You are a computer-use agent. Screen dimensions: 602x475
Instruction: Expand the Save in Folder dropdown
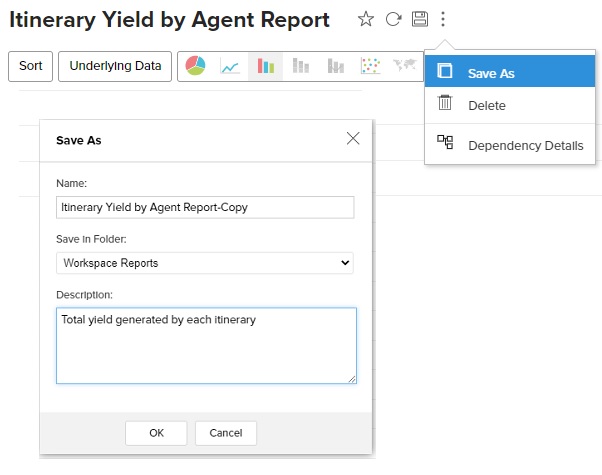205,263
